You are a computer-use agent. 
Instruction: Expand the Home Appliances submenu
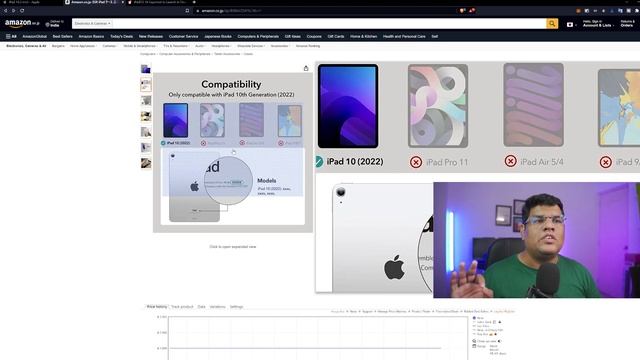coord(83,46)
